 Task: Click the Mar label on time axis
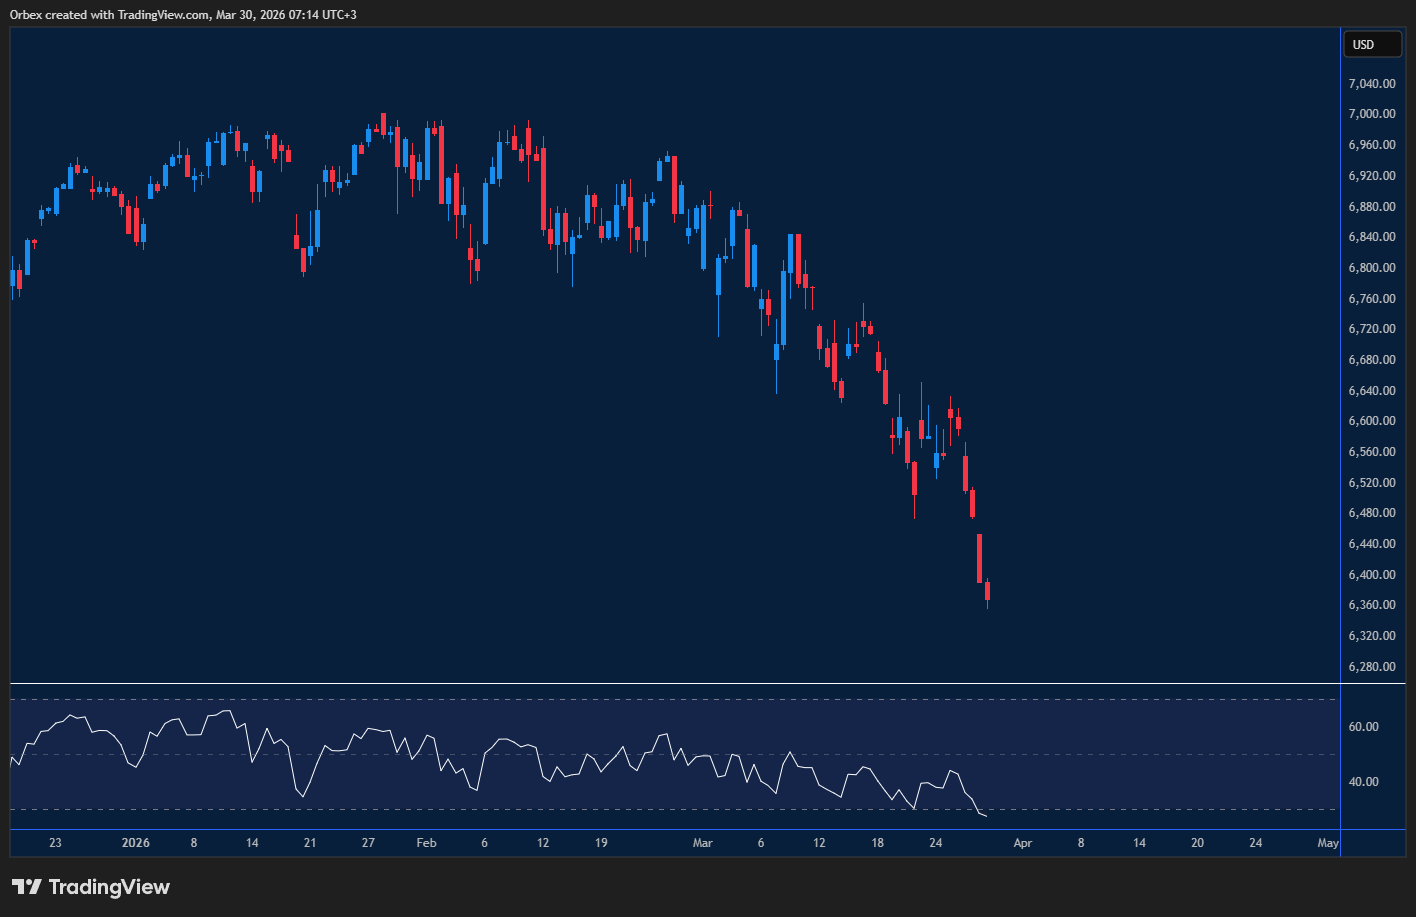click(x=703, y=843)
